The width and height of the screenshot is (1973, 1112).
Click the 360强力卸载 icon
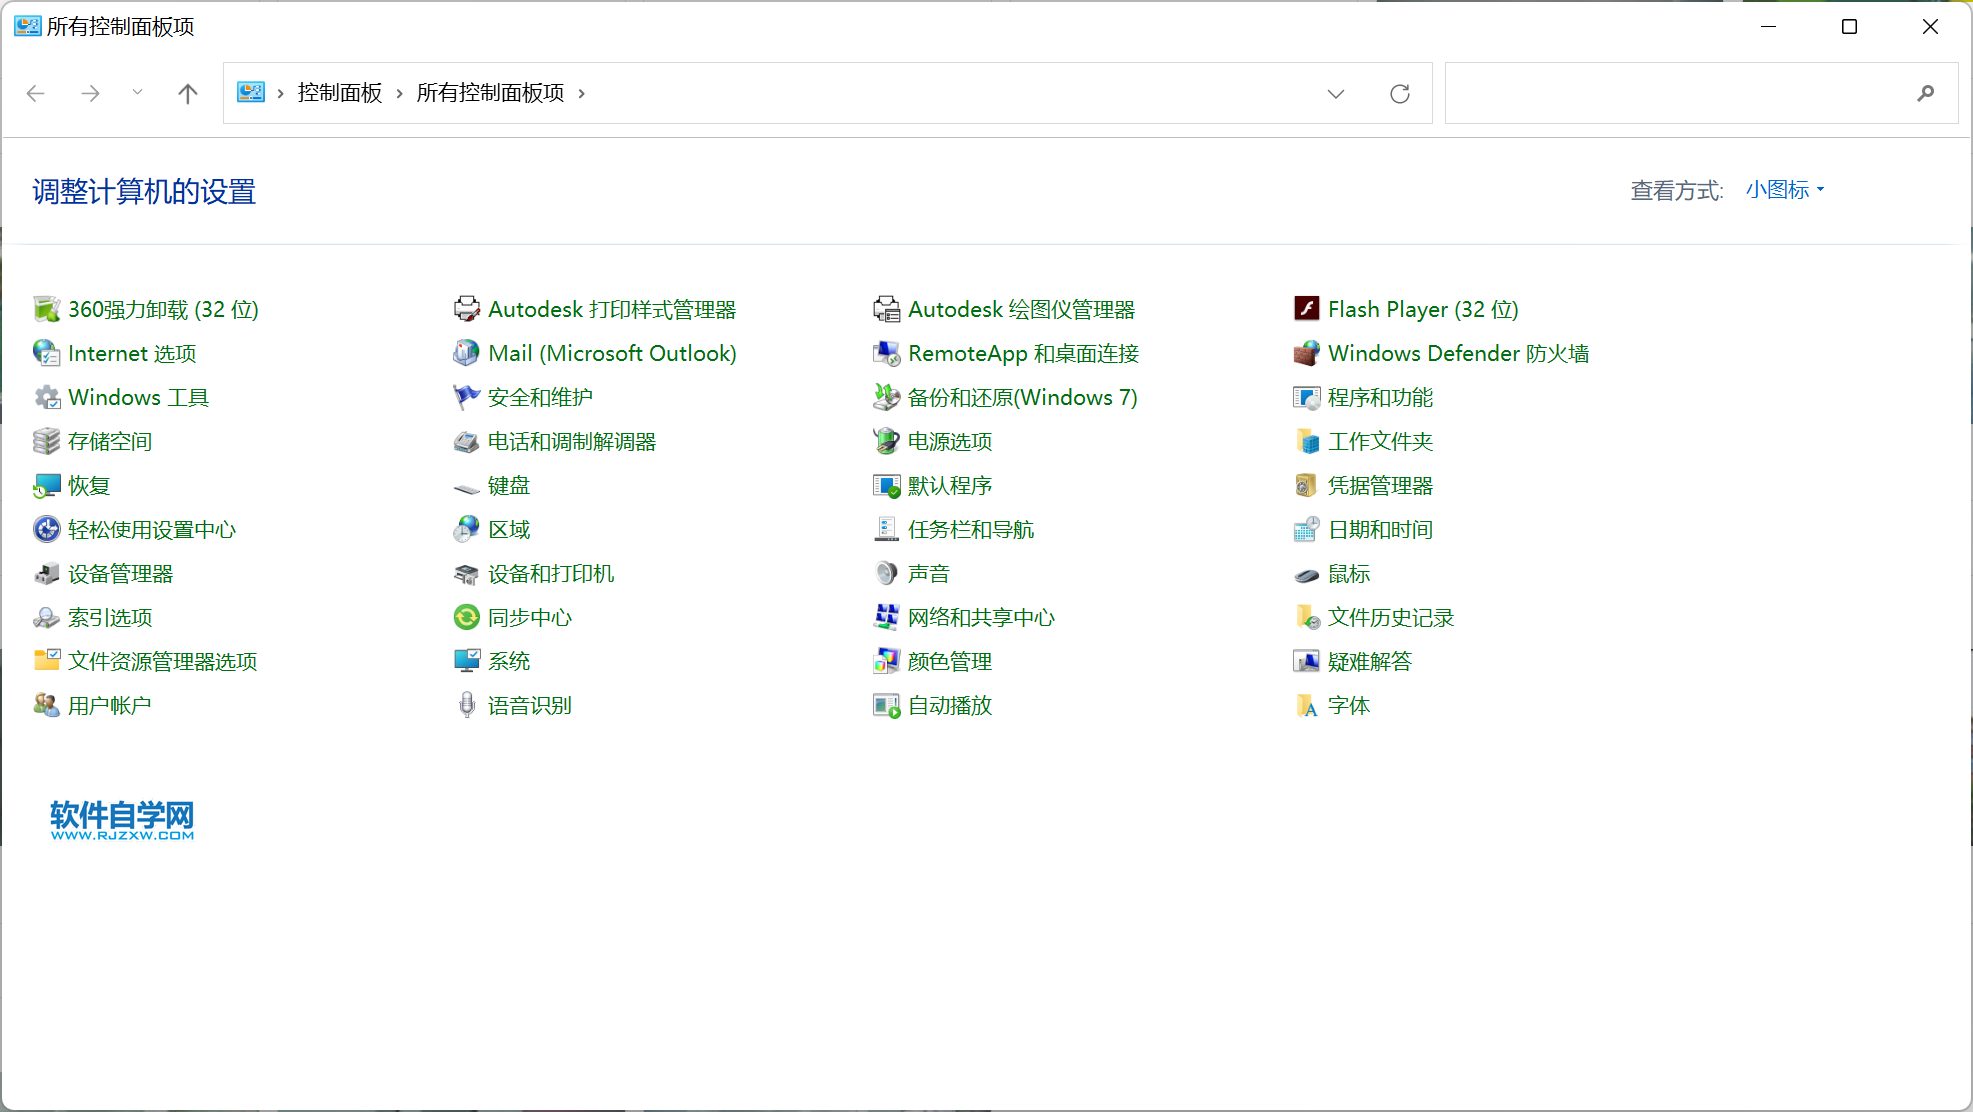(46, 310)
